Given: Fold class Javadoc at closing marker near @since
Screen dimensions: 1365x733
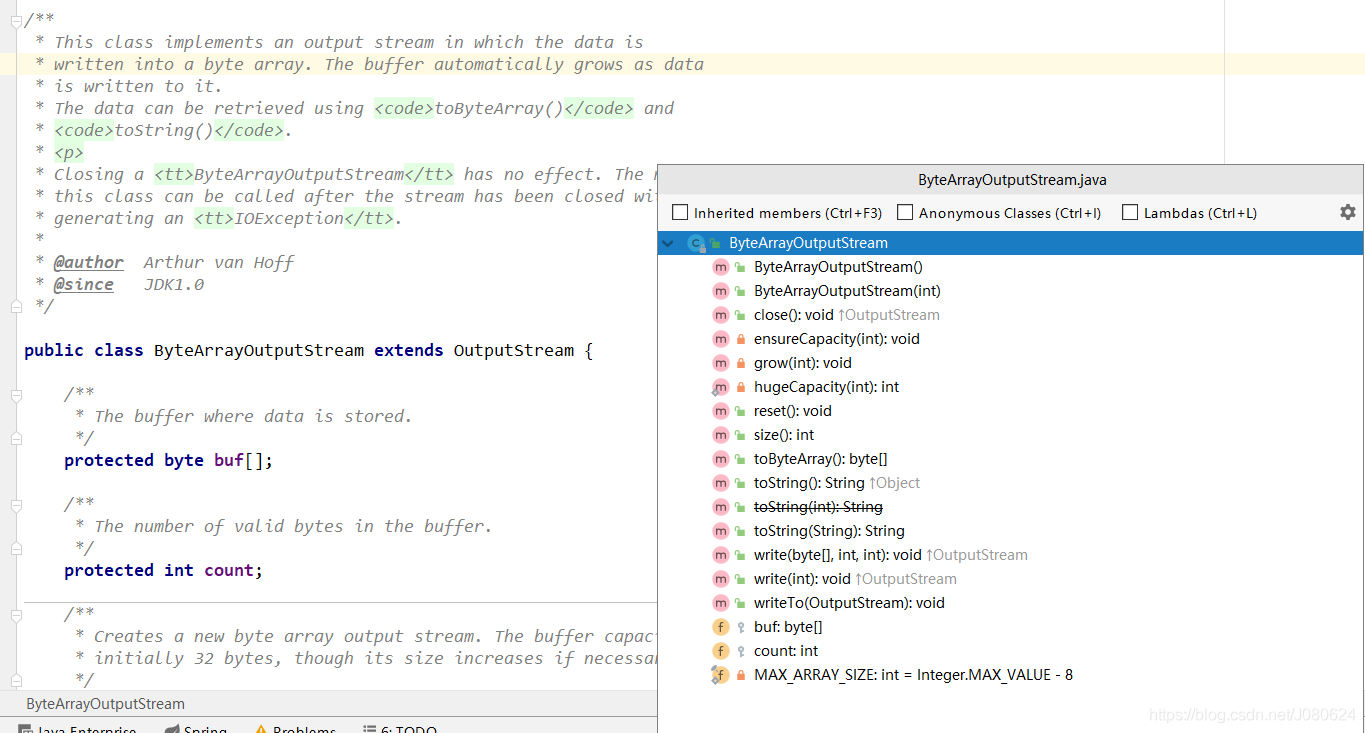Looking at the screenshot, I should tap(16, 306).
